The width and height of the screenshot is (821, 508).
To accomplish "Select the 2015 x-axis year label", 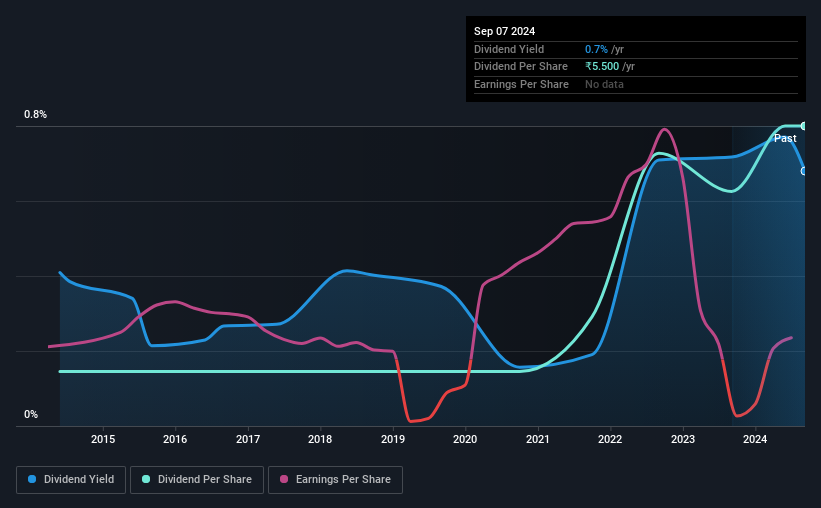I will 103,439.
